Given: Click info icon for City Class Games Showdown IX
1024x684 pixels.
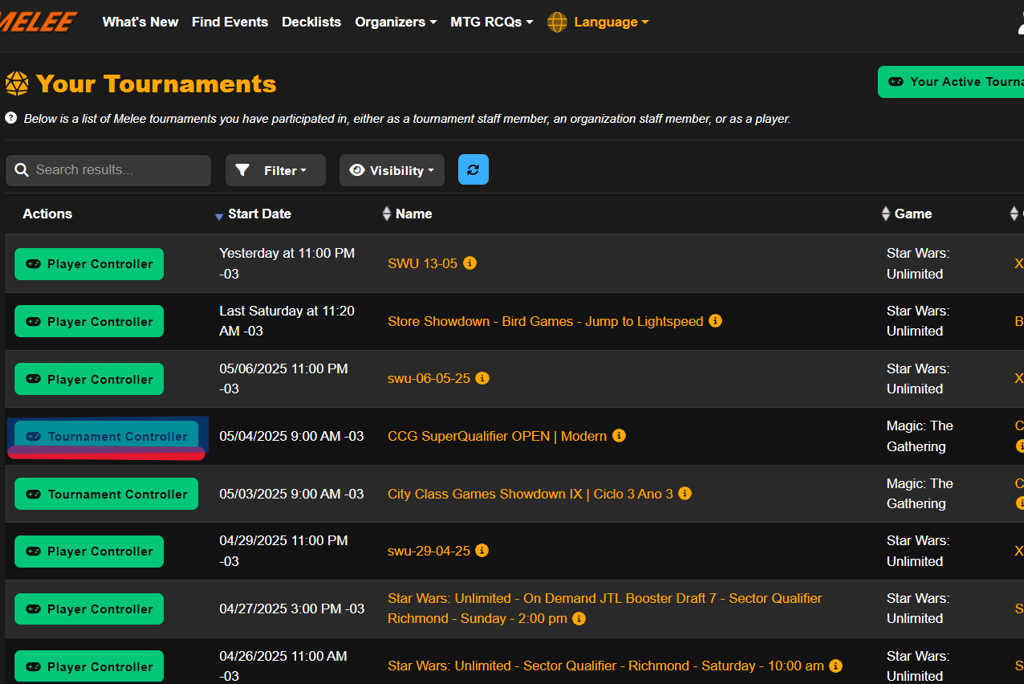Looking at the screenshot, I should pyautogui.click(x=684, y=493).
